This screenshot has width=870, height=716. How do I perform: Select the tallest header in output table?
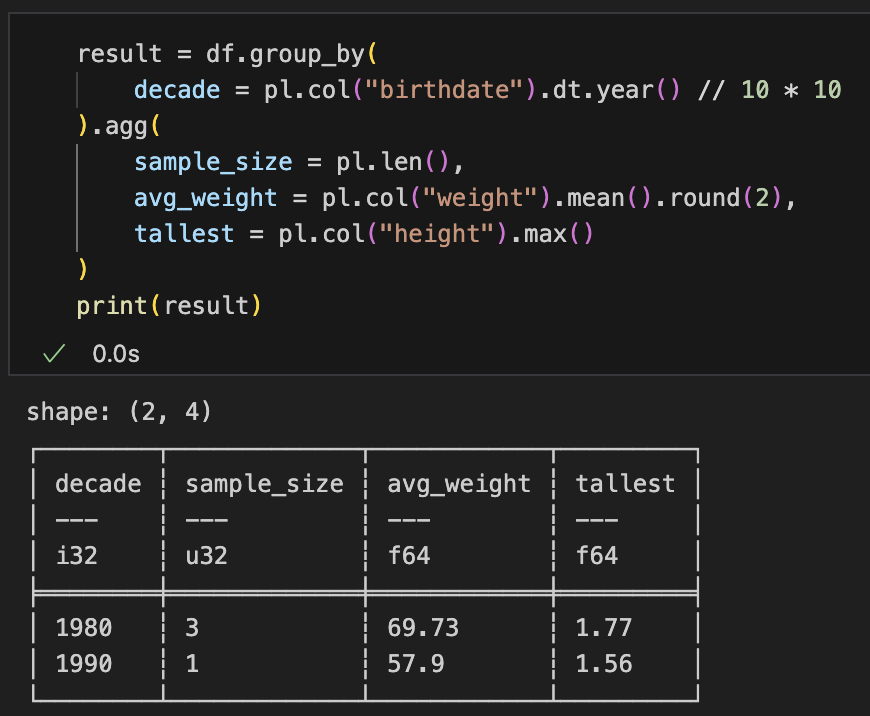[625, 484]
